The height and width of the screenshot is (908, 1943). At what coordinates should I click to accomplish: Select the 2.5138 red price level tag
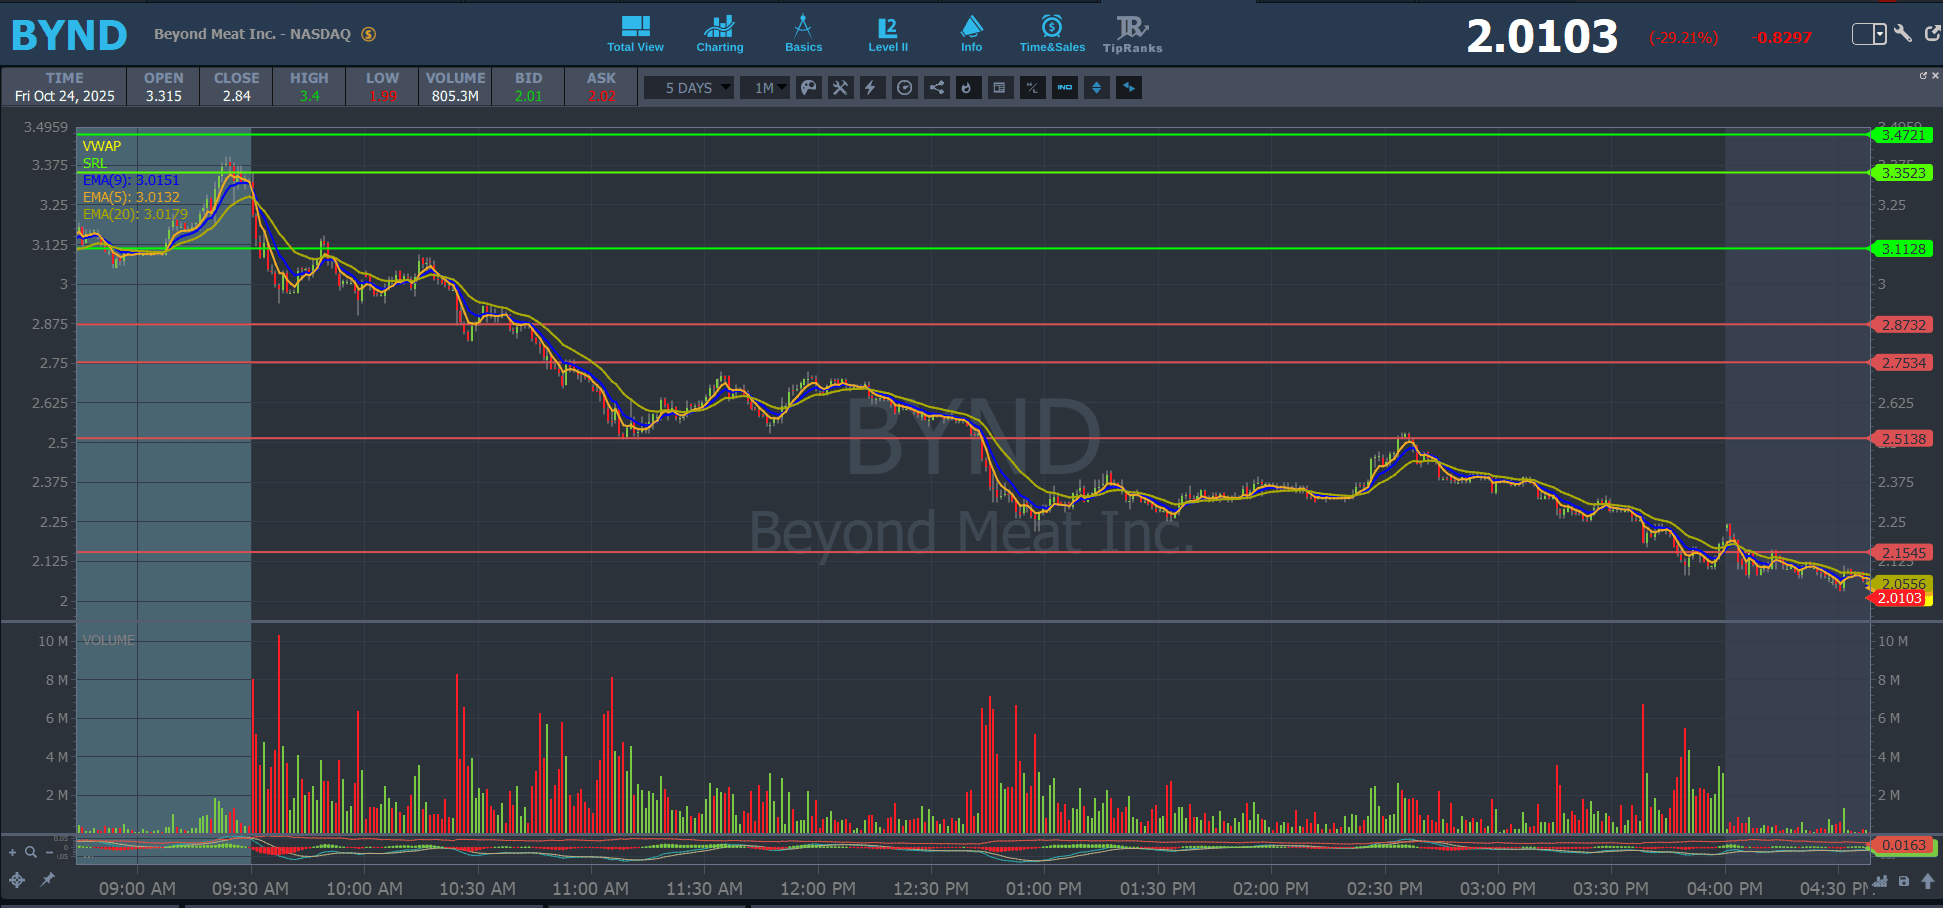pos(1902,439)
